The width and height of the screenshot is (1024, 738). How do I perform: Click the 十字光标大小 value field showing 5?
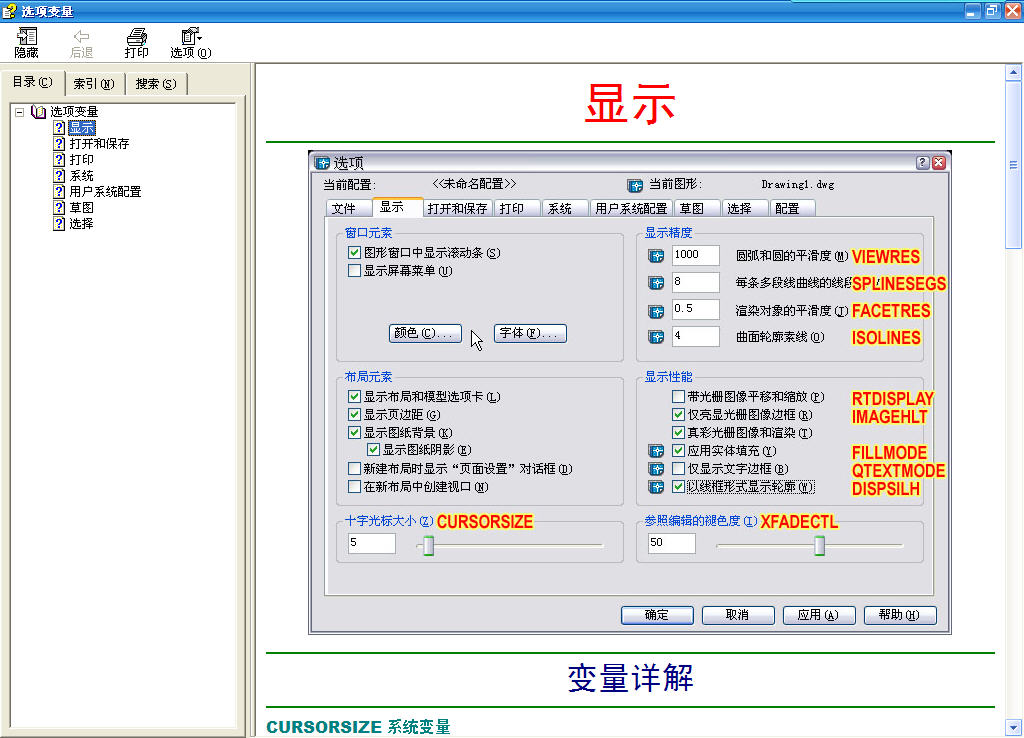[x=372, y=543]
